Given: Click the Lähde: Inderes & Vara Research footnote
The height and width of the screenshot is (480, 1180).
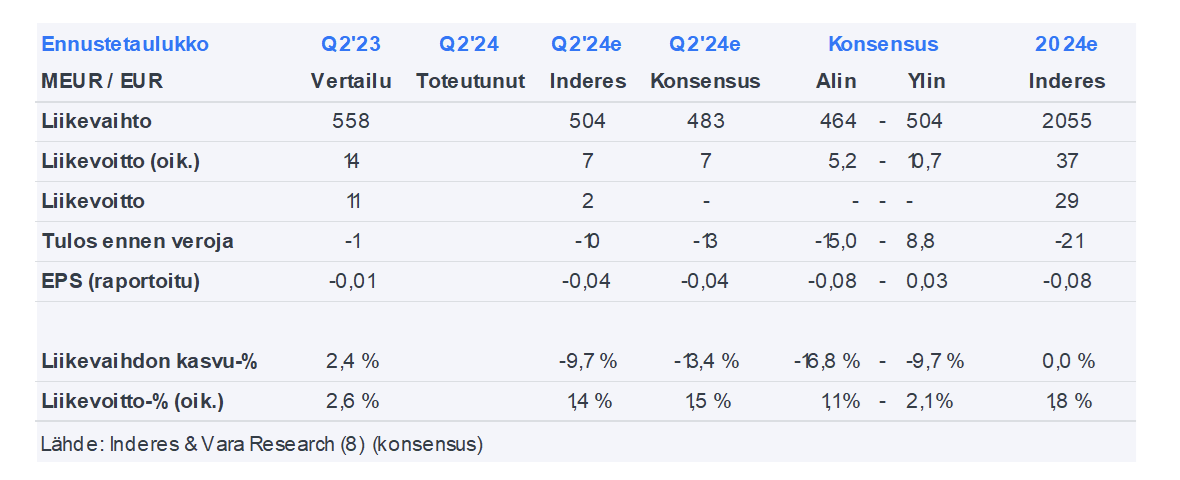Looking at the screenshot, I should pyautogui.click(x=262, y=443).
